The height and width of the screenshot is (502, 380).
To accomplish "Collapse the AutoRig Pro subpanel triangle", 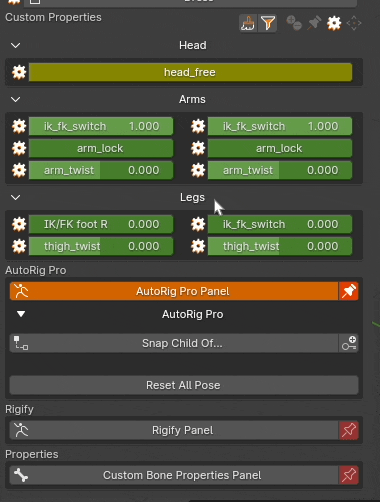I will pyautogui.click(x=21, y=314).
